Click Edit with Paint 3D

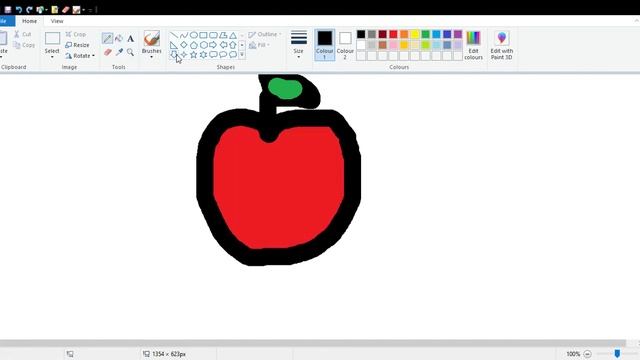pos(502,45)
